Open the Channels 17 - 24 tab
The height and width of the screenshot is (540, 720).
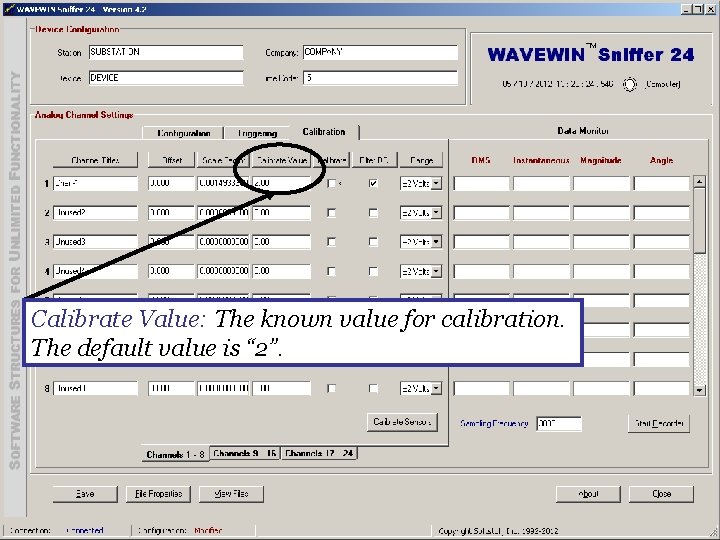tap(319, 453)
